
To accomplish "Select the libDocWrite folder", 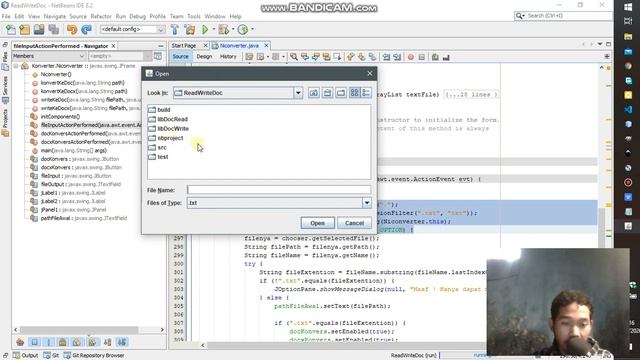I will click(169, 129).
